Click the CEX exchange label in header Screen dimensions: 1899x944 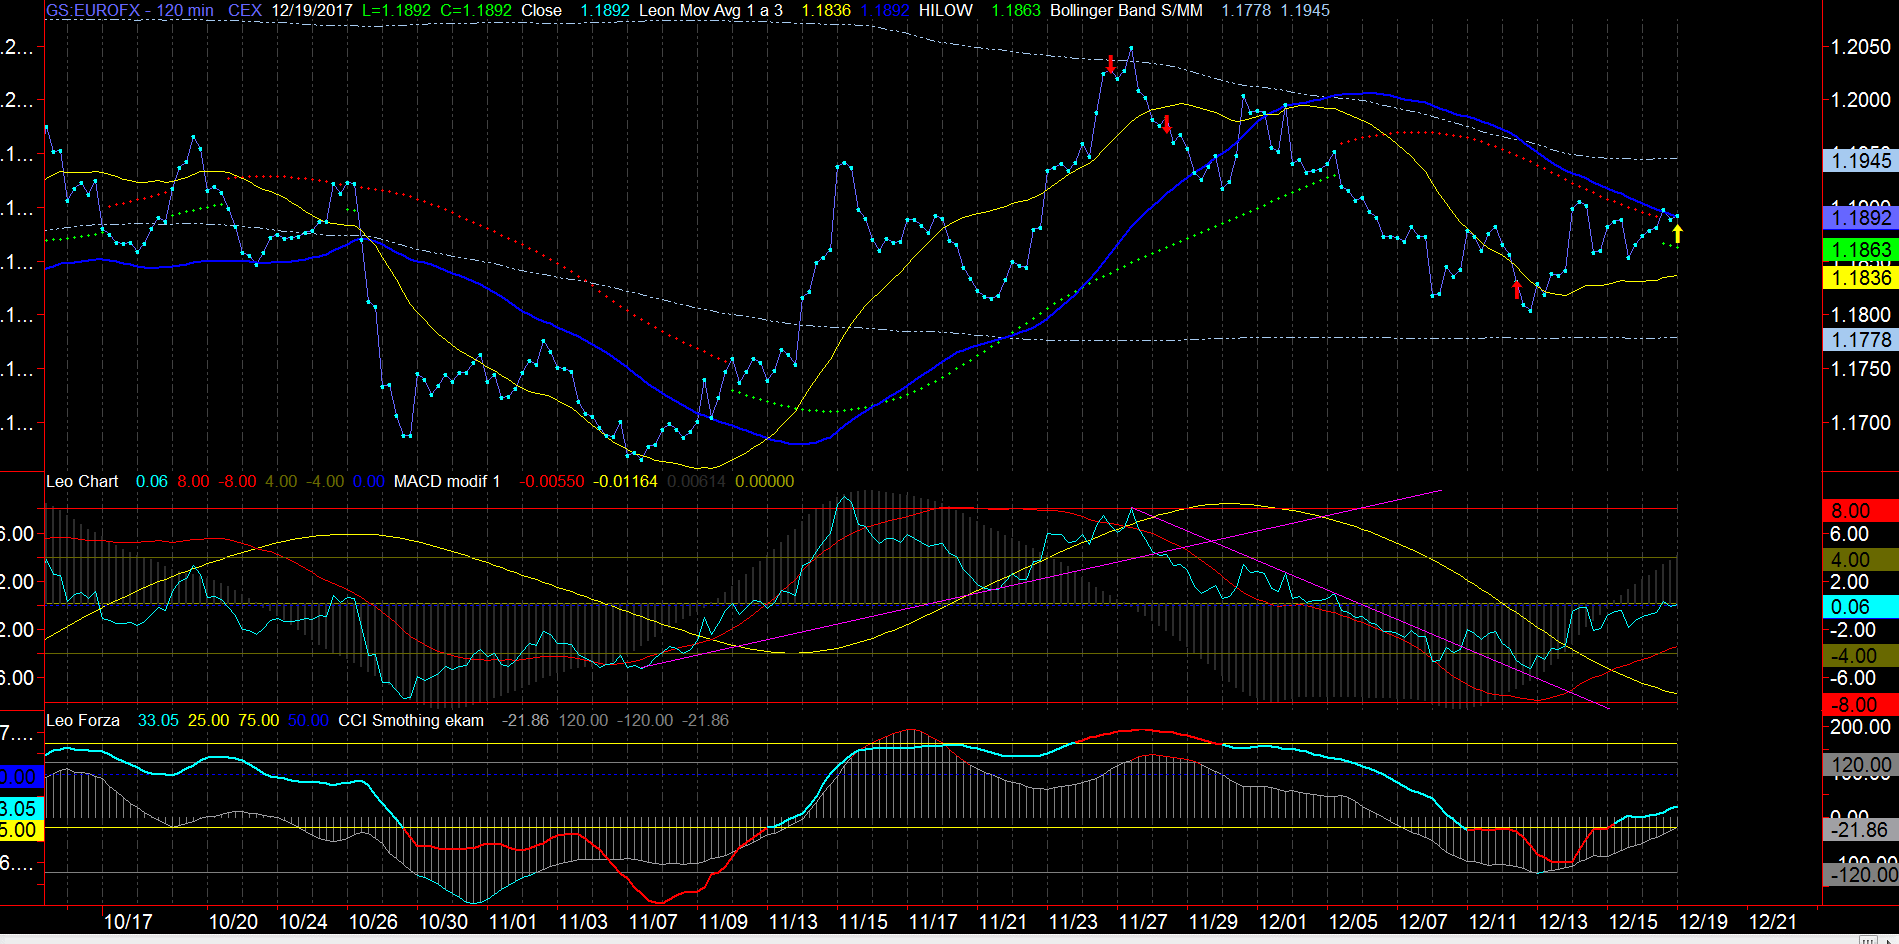pyautogui.click(x=245, y=10)
